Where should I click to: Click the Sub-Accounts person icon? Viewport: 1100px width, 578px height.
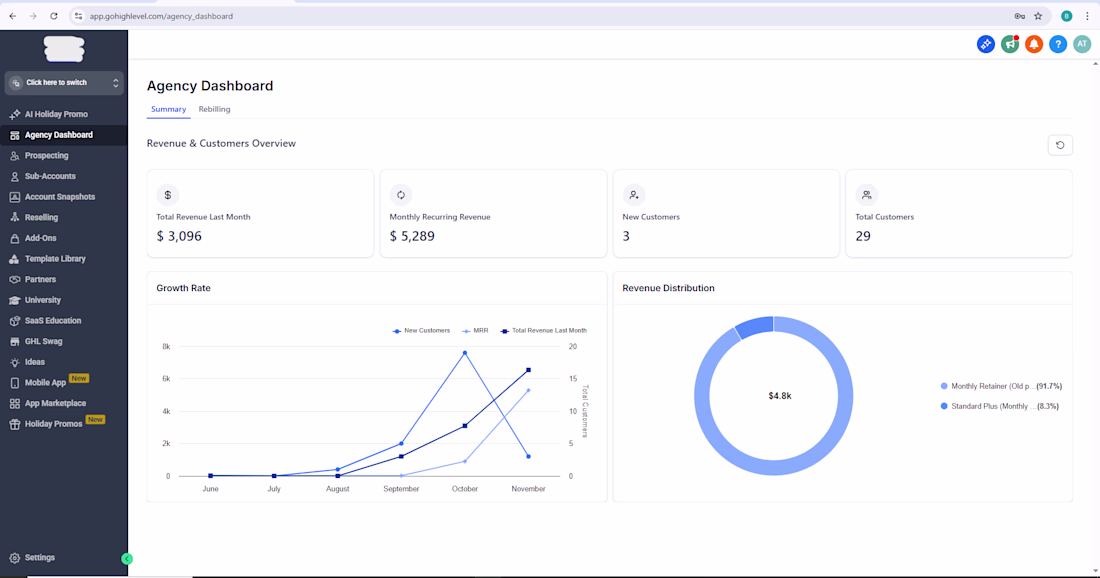point(14,176)
